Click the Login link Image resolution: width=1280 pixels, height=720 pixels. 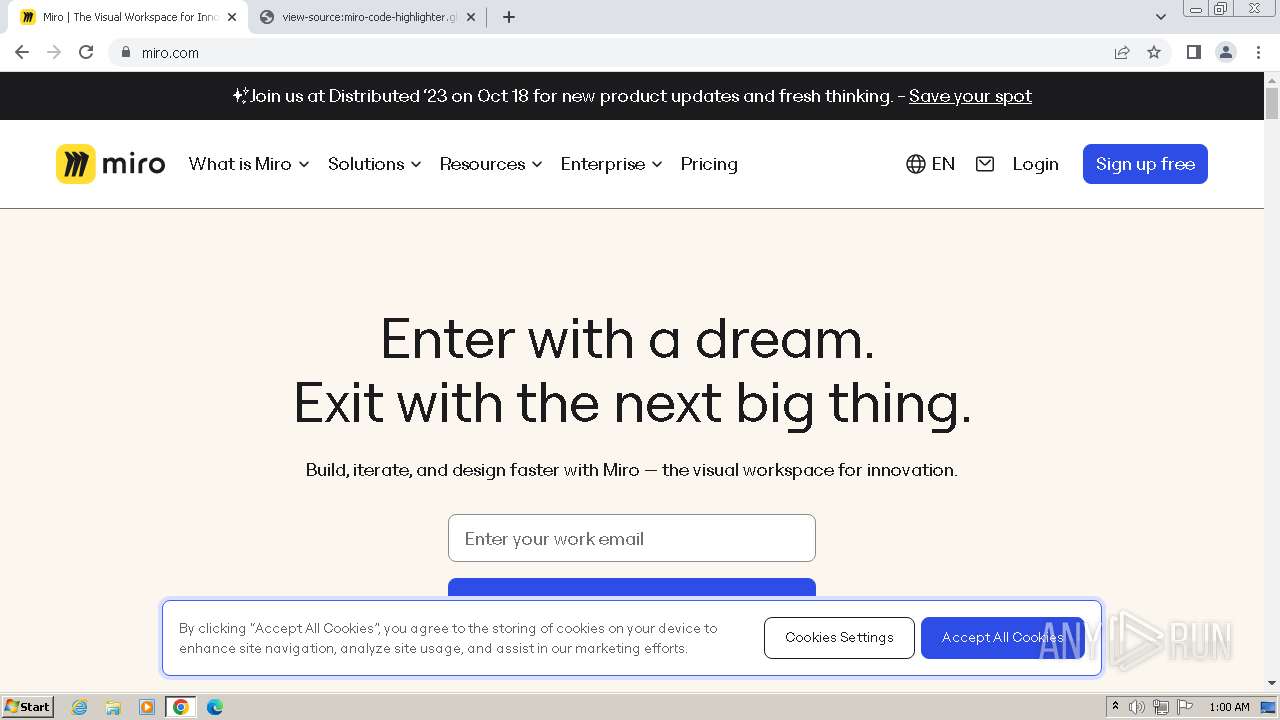[x=1035, y=164]
